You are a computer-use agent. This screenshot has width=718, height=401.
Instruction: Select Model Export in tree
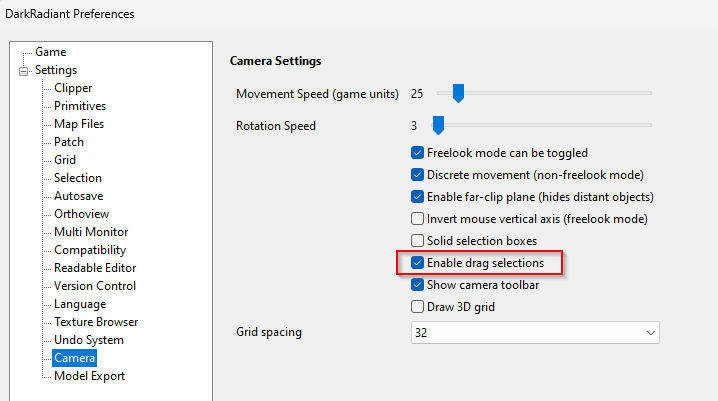[x=89, y=376]
